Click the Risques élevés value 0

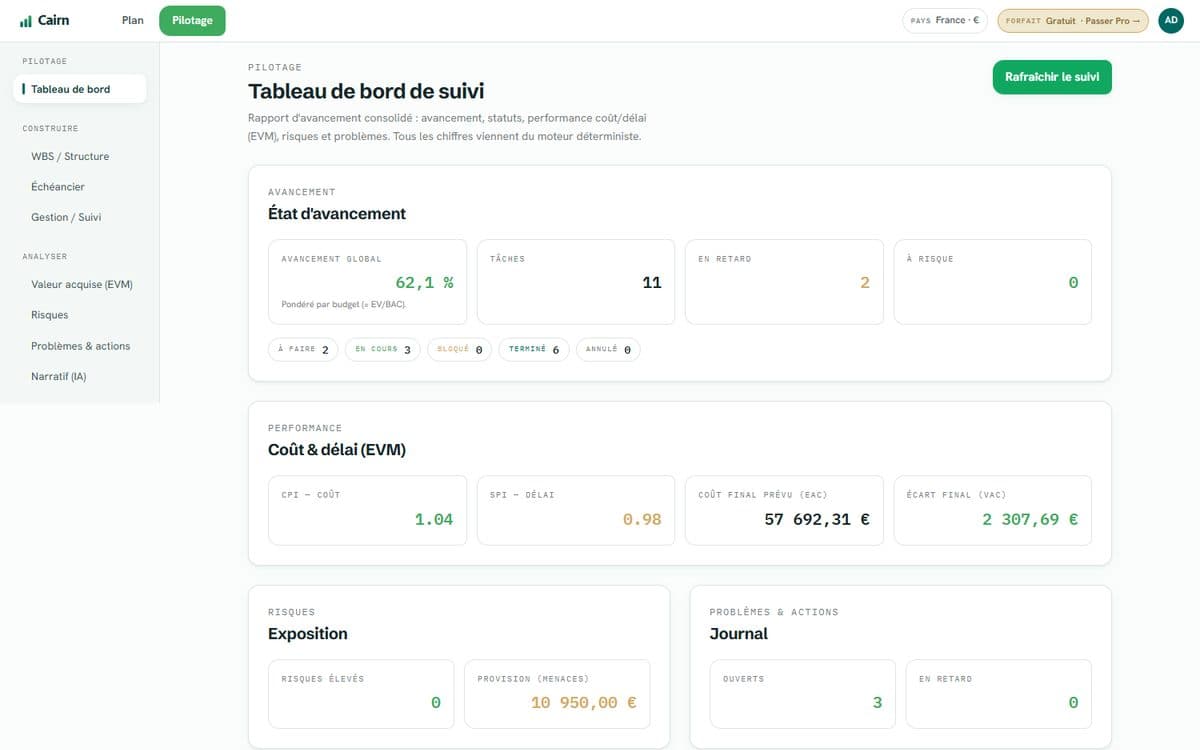436,703
